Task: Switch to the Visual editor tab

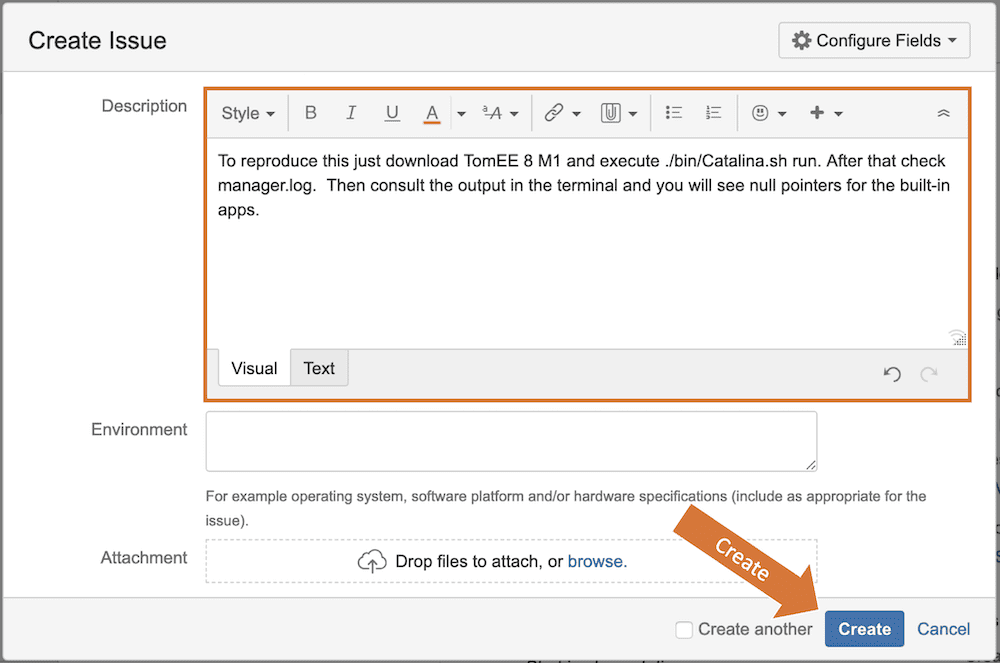Action: point(254,368)
